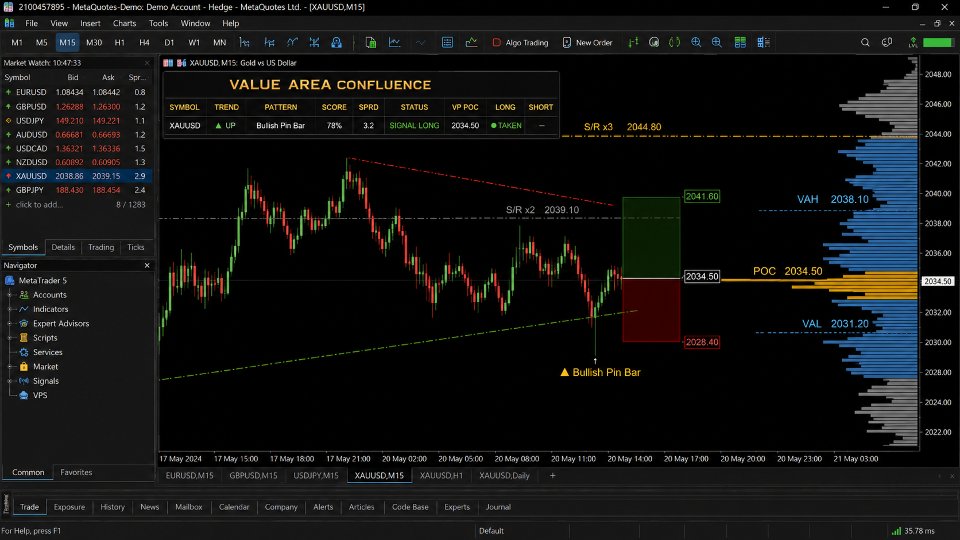Toggle Algo Trading button
Image resolution: width=960 pixels, height=540 pixels.
point(520,42)
